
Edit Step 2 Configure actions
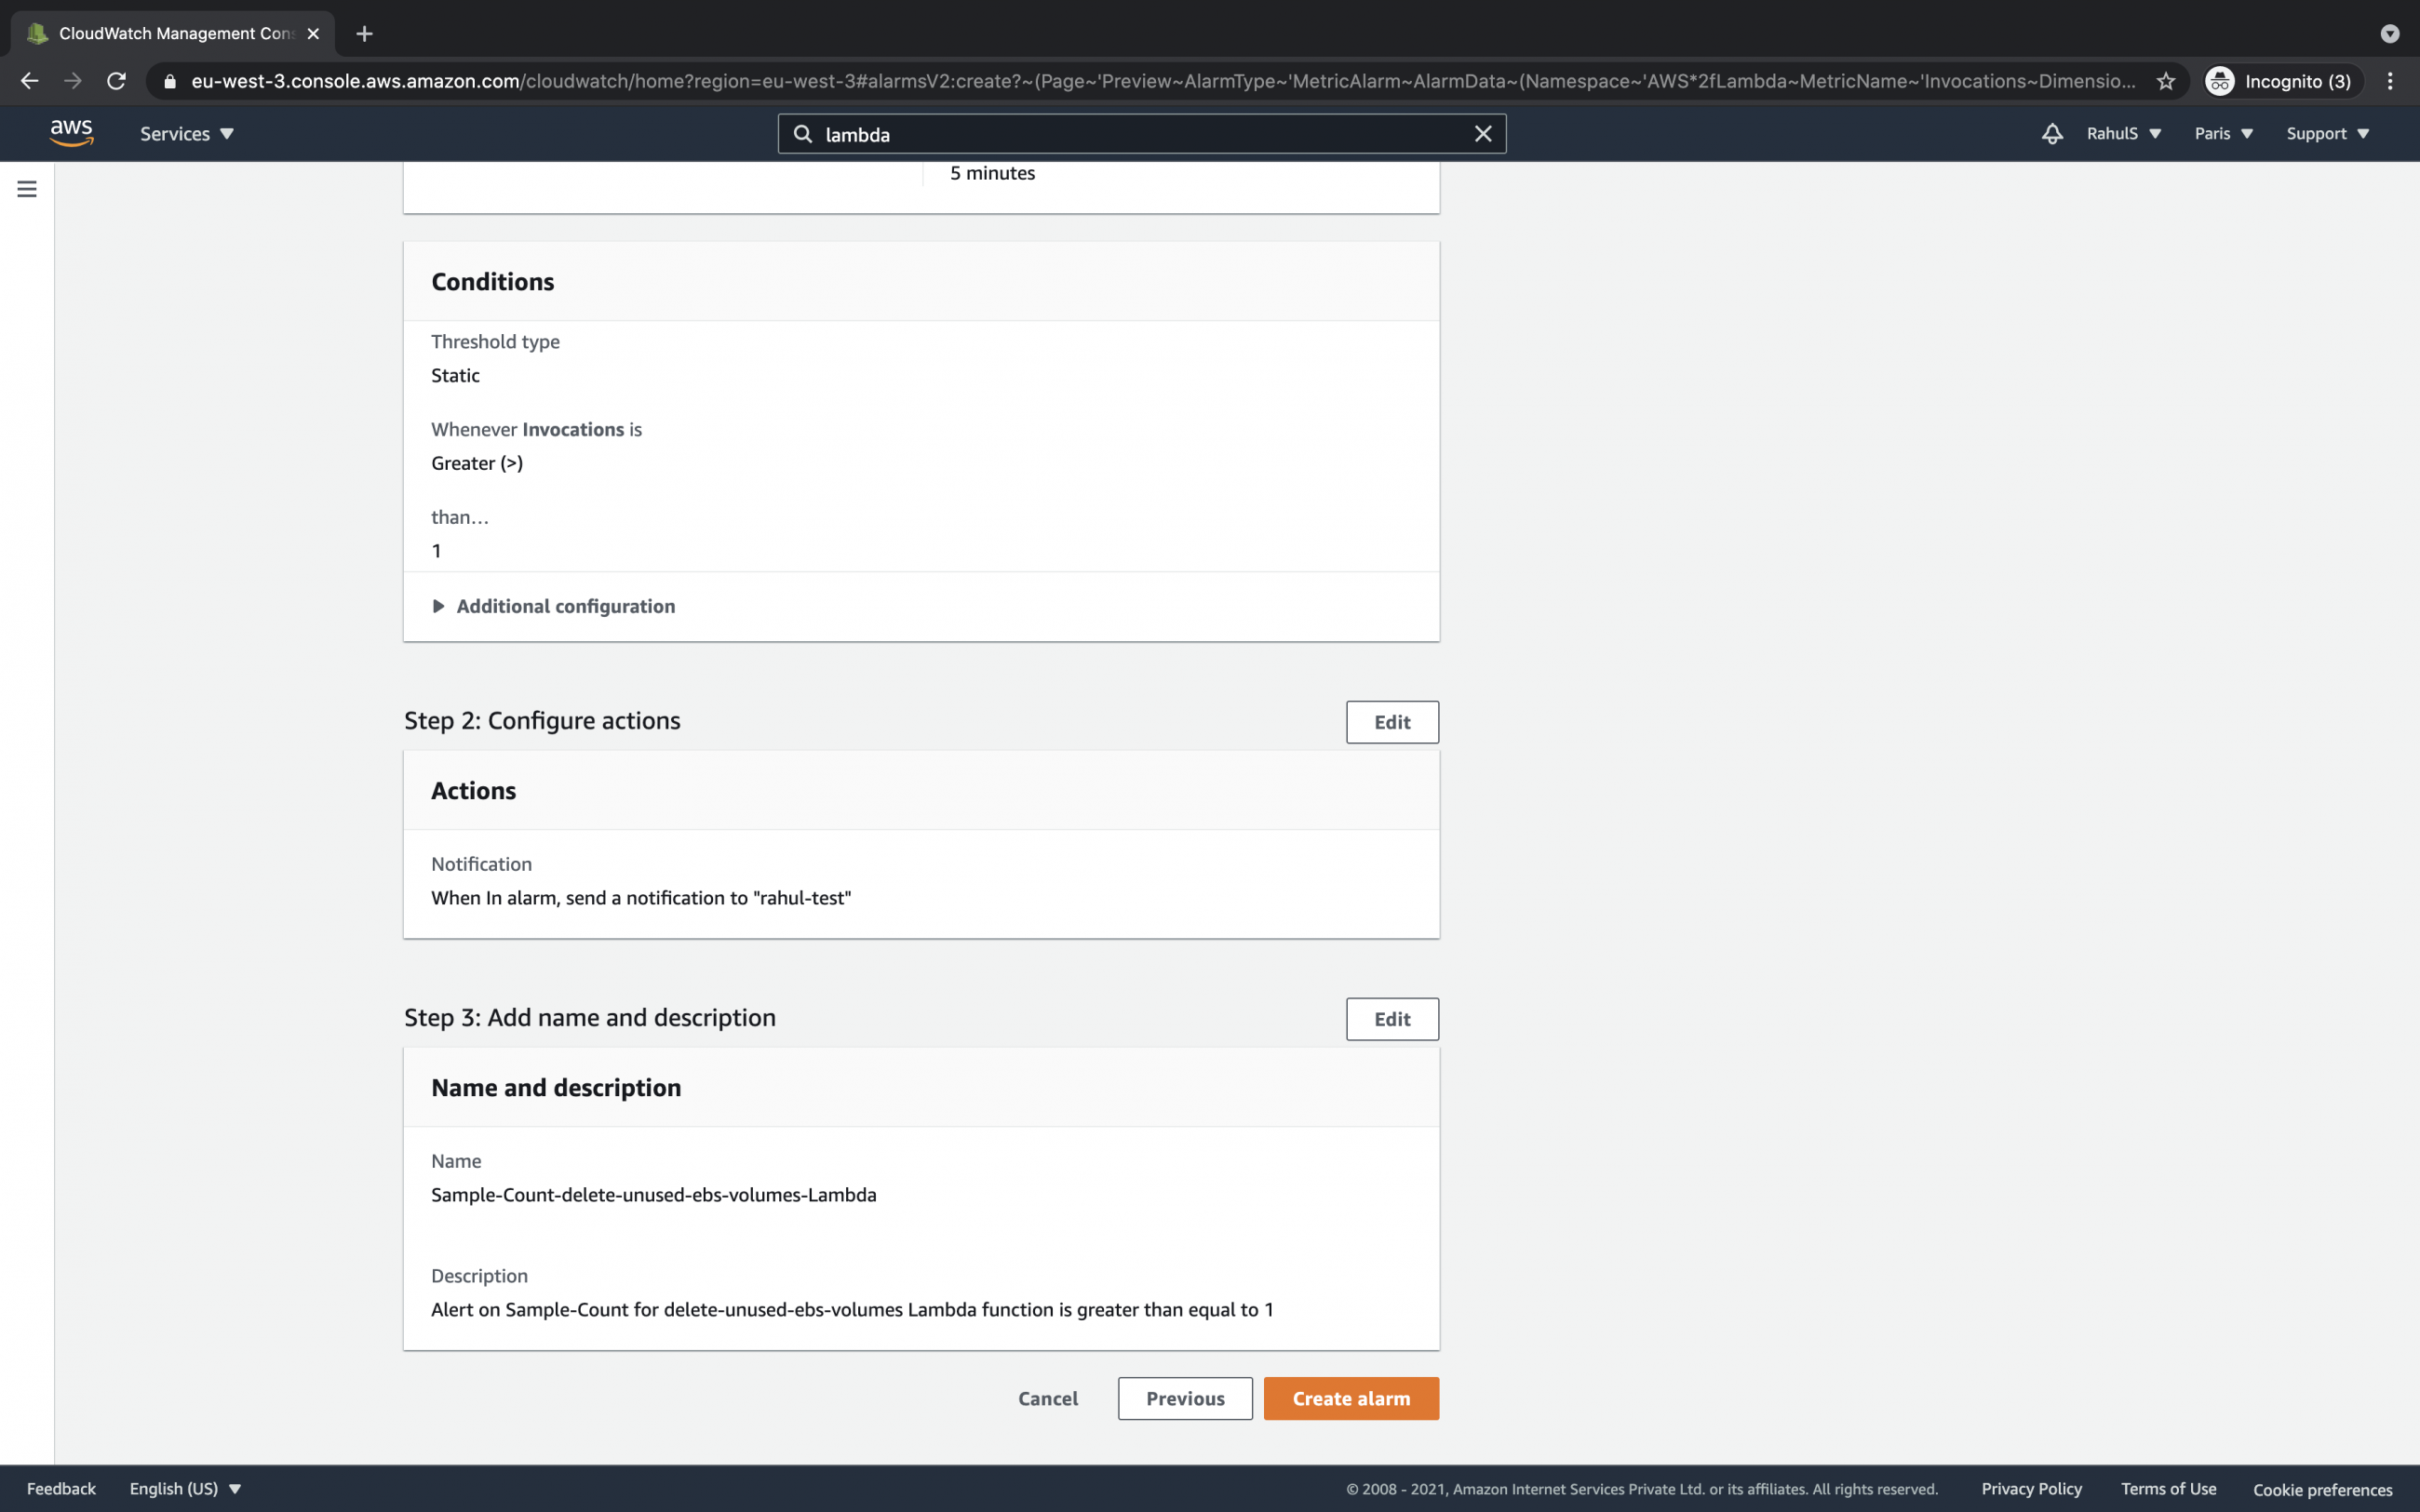point(1391,721)
